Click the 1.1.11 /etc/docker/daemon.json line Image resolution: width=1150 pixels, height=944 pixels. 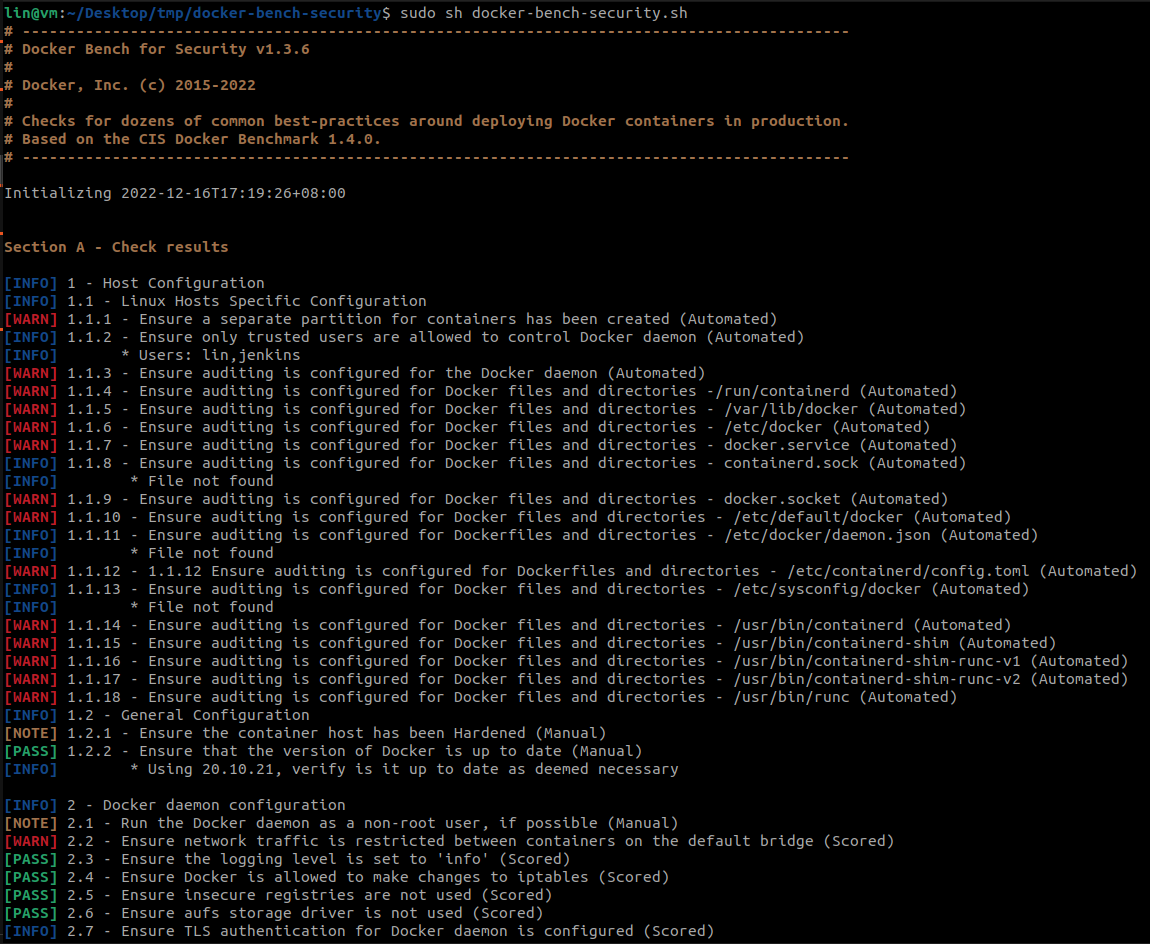coord(521,535)
